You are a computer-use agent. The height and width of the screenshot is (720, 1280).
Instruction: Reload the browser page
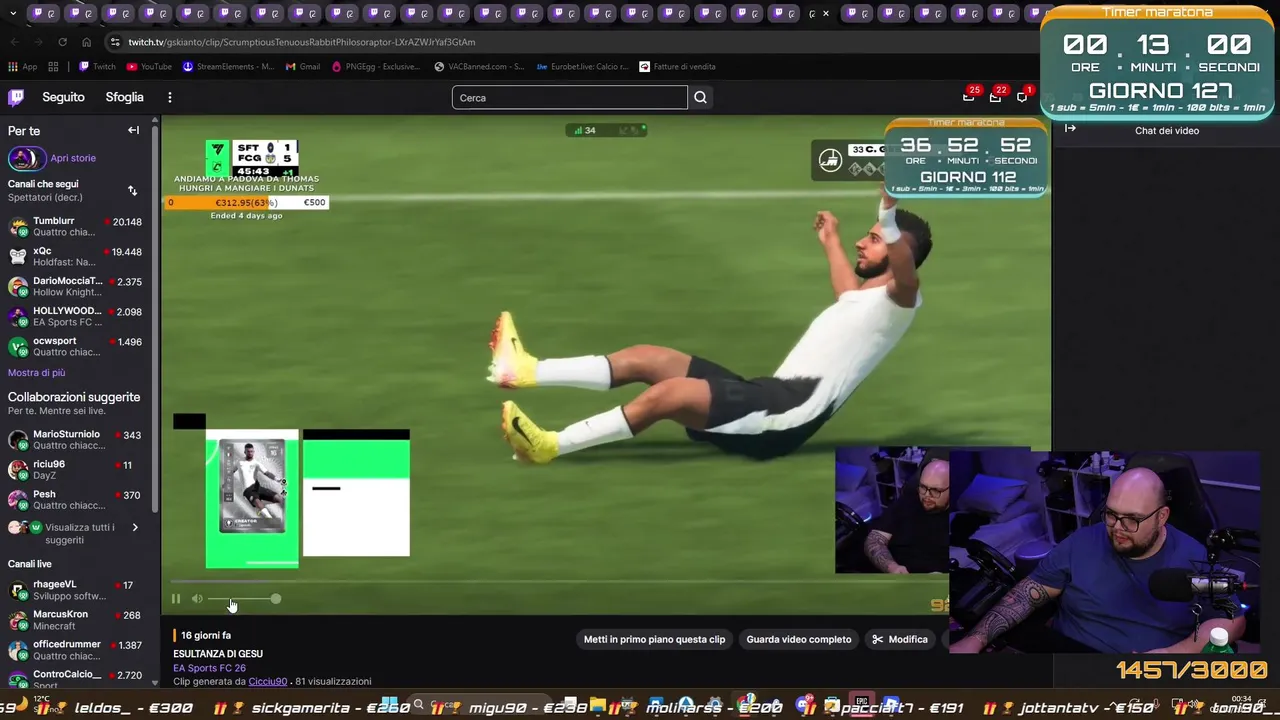pyautogui.click(x=62, y=42)
